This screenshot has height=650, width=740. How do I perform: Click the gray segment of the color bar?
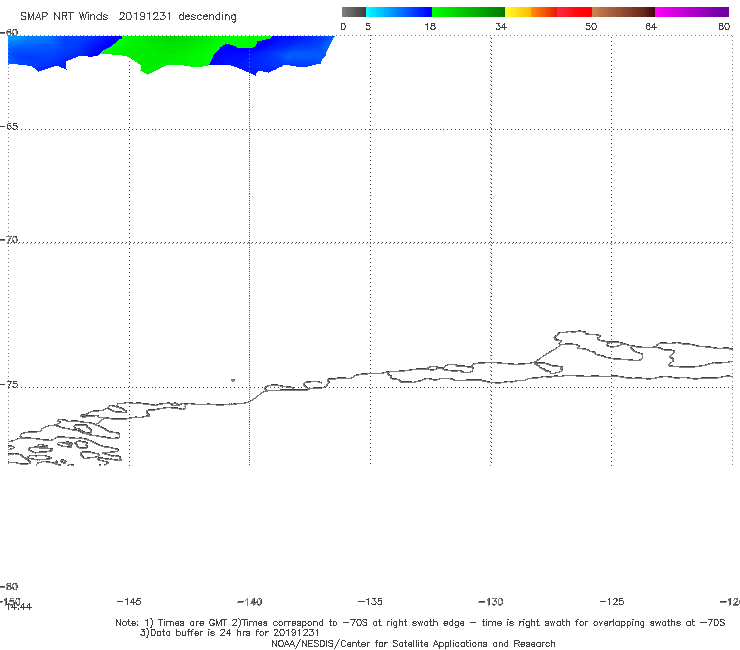[353, 12]
